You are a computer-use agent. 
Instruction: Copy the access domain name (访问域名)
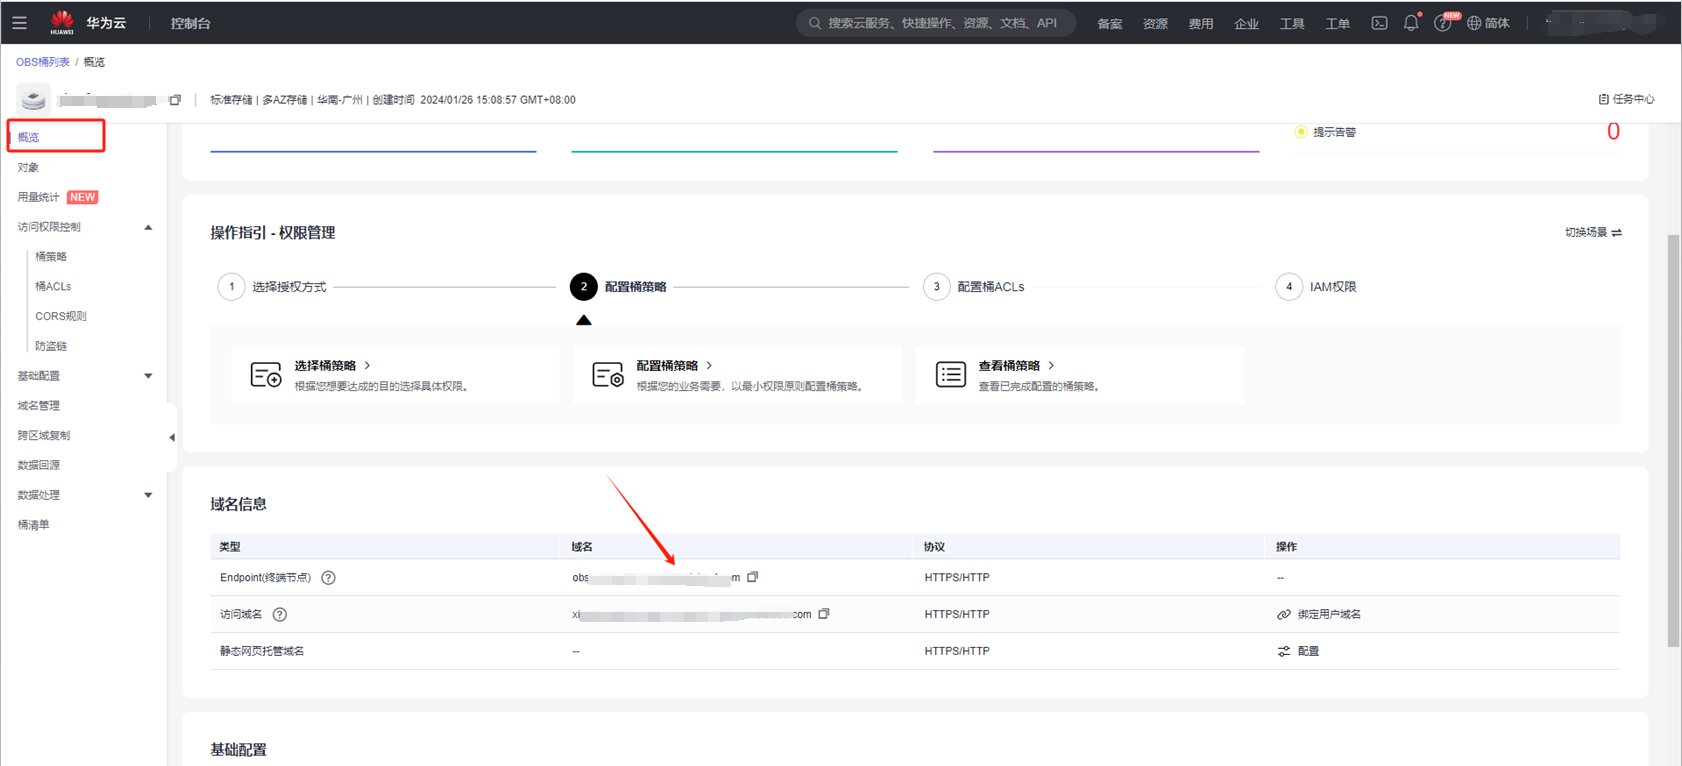824,614
